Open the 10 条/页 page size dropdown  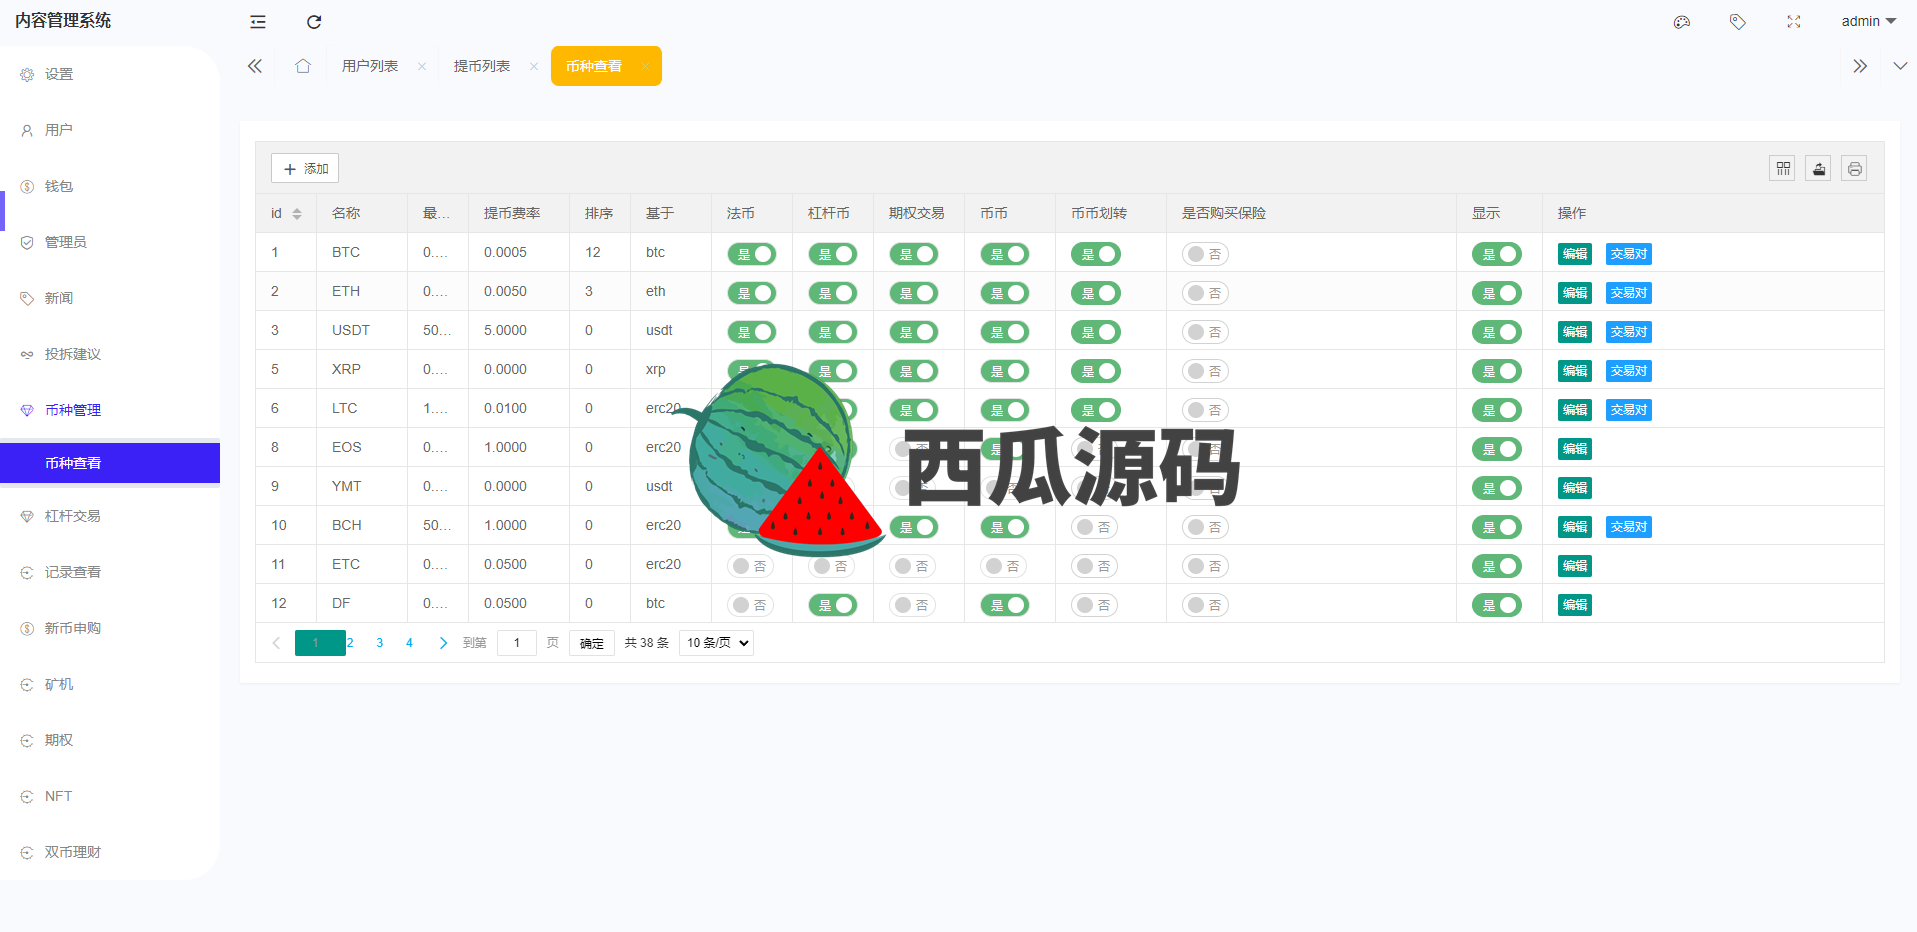[716, 643]
